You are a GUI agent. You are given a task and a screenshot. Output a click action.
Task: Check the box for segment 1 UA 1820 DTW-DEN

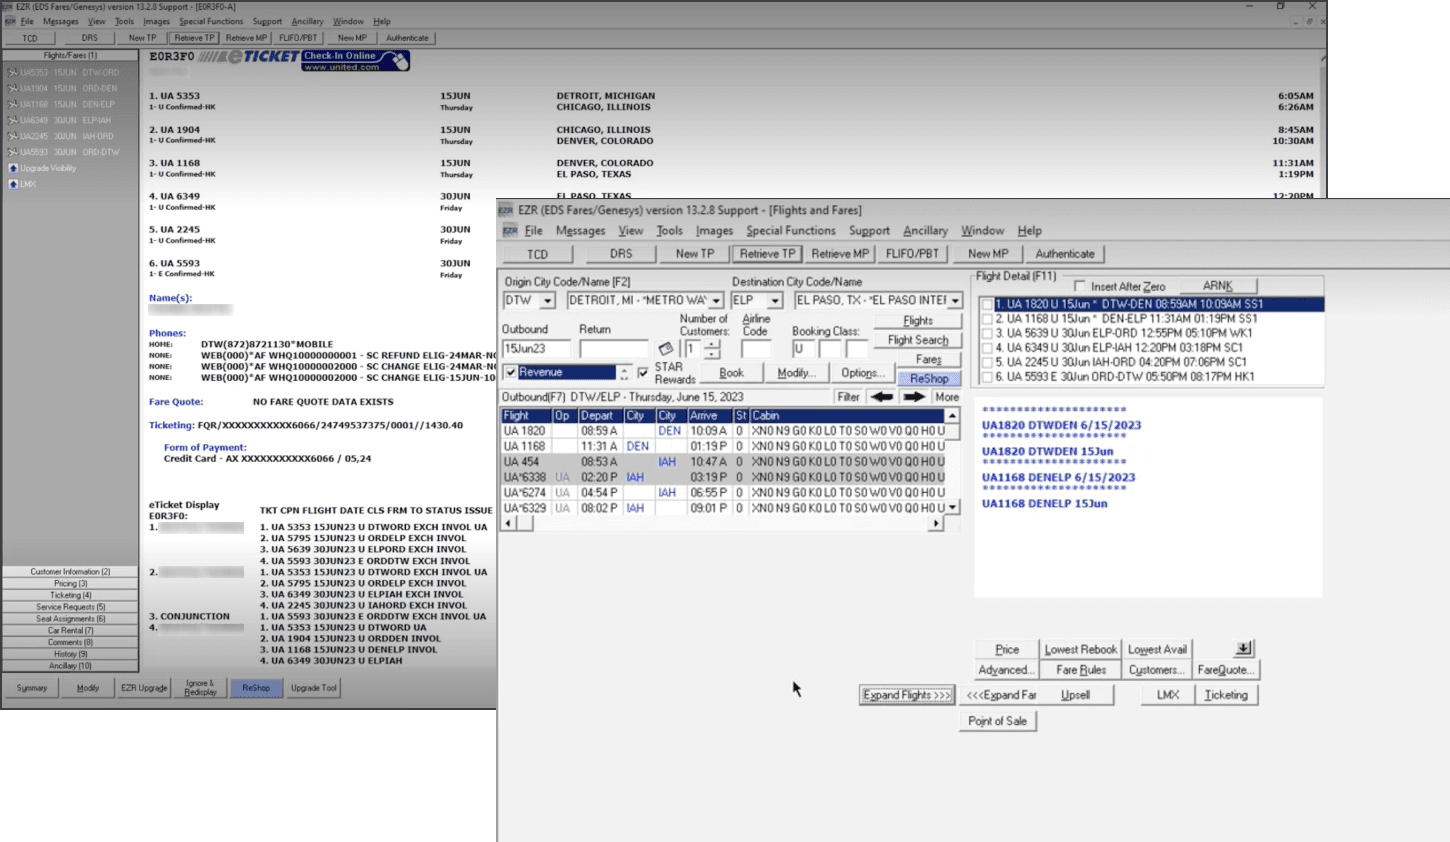pos(987,304)
